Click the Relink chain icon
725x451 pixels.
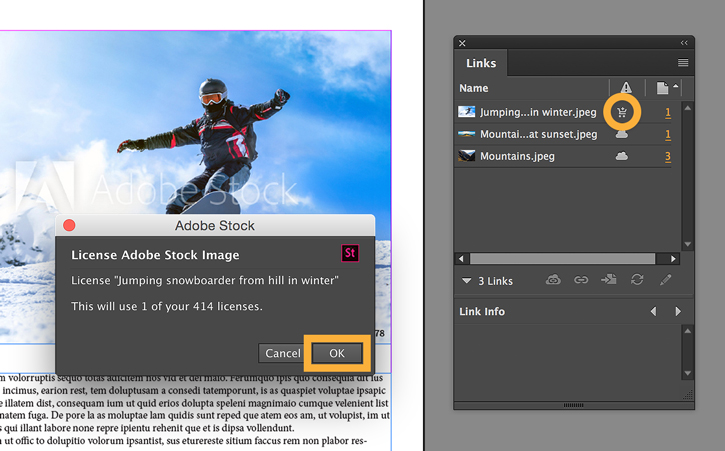click(581, 279)
